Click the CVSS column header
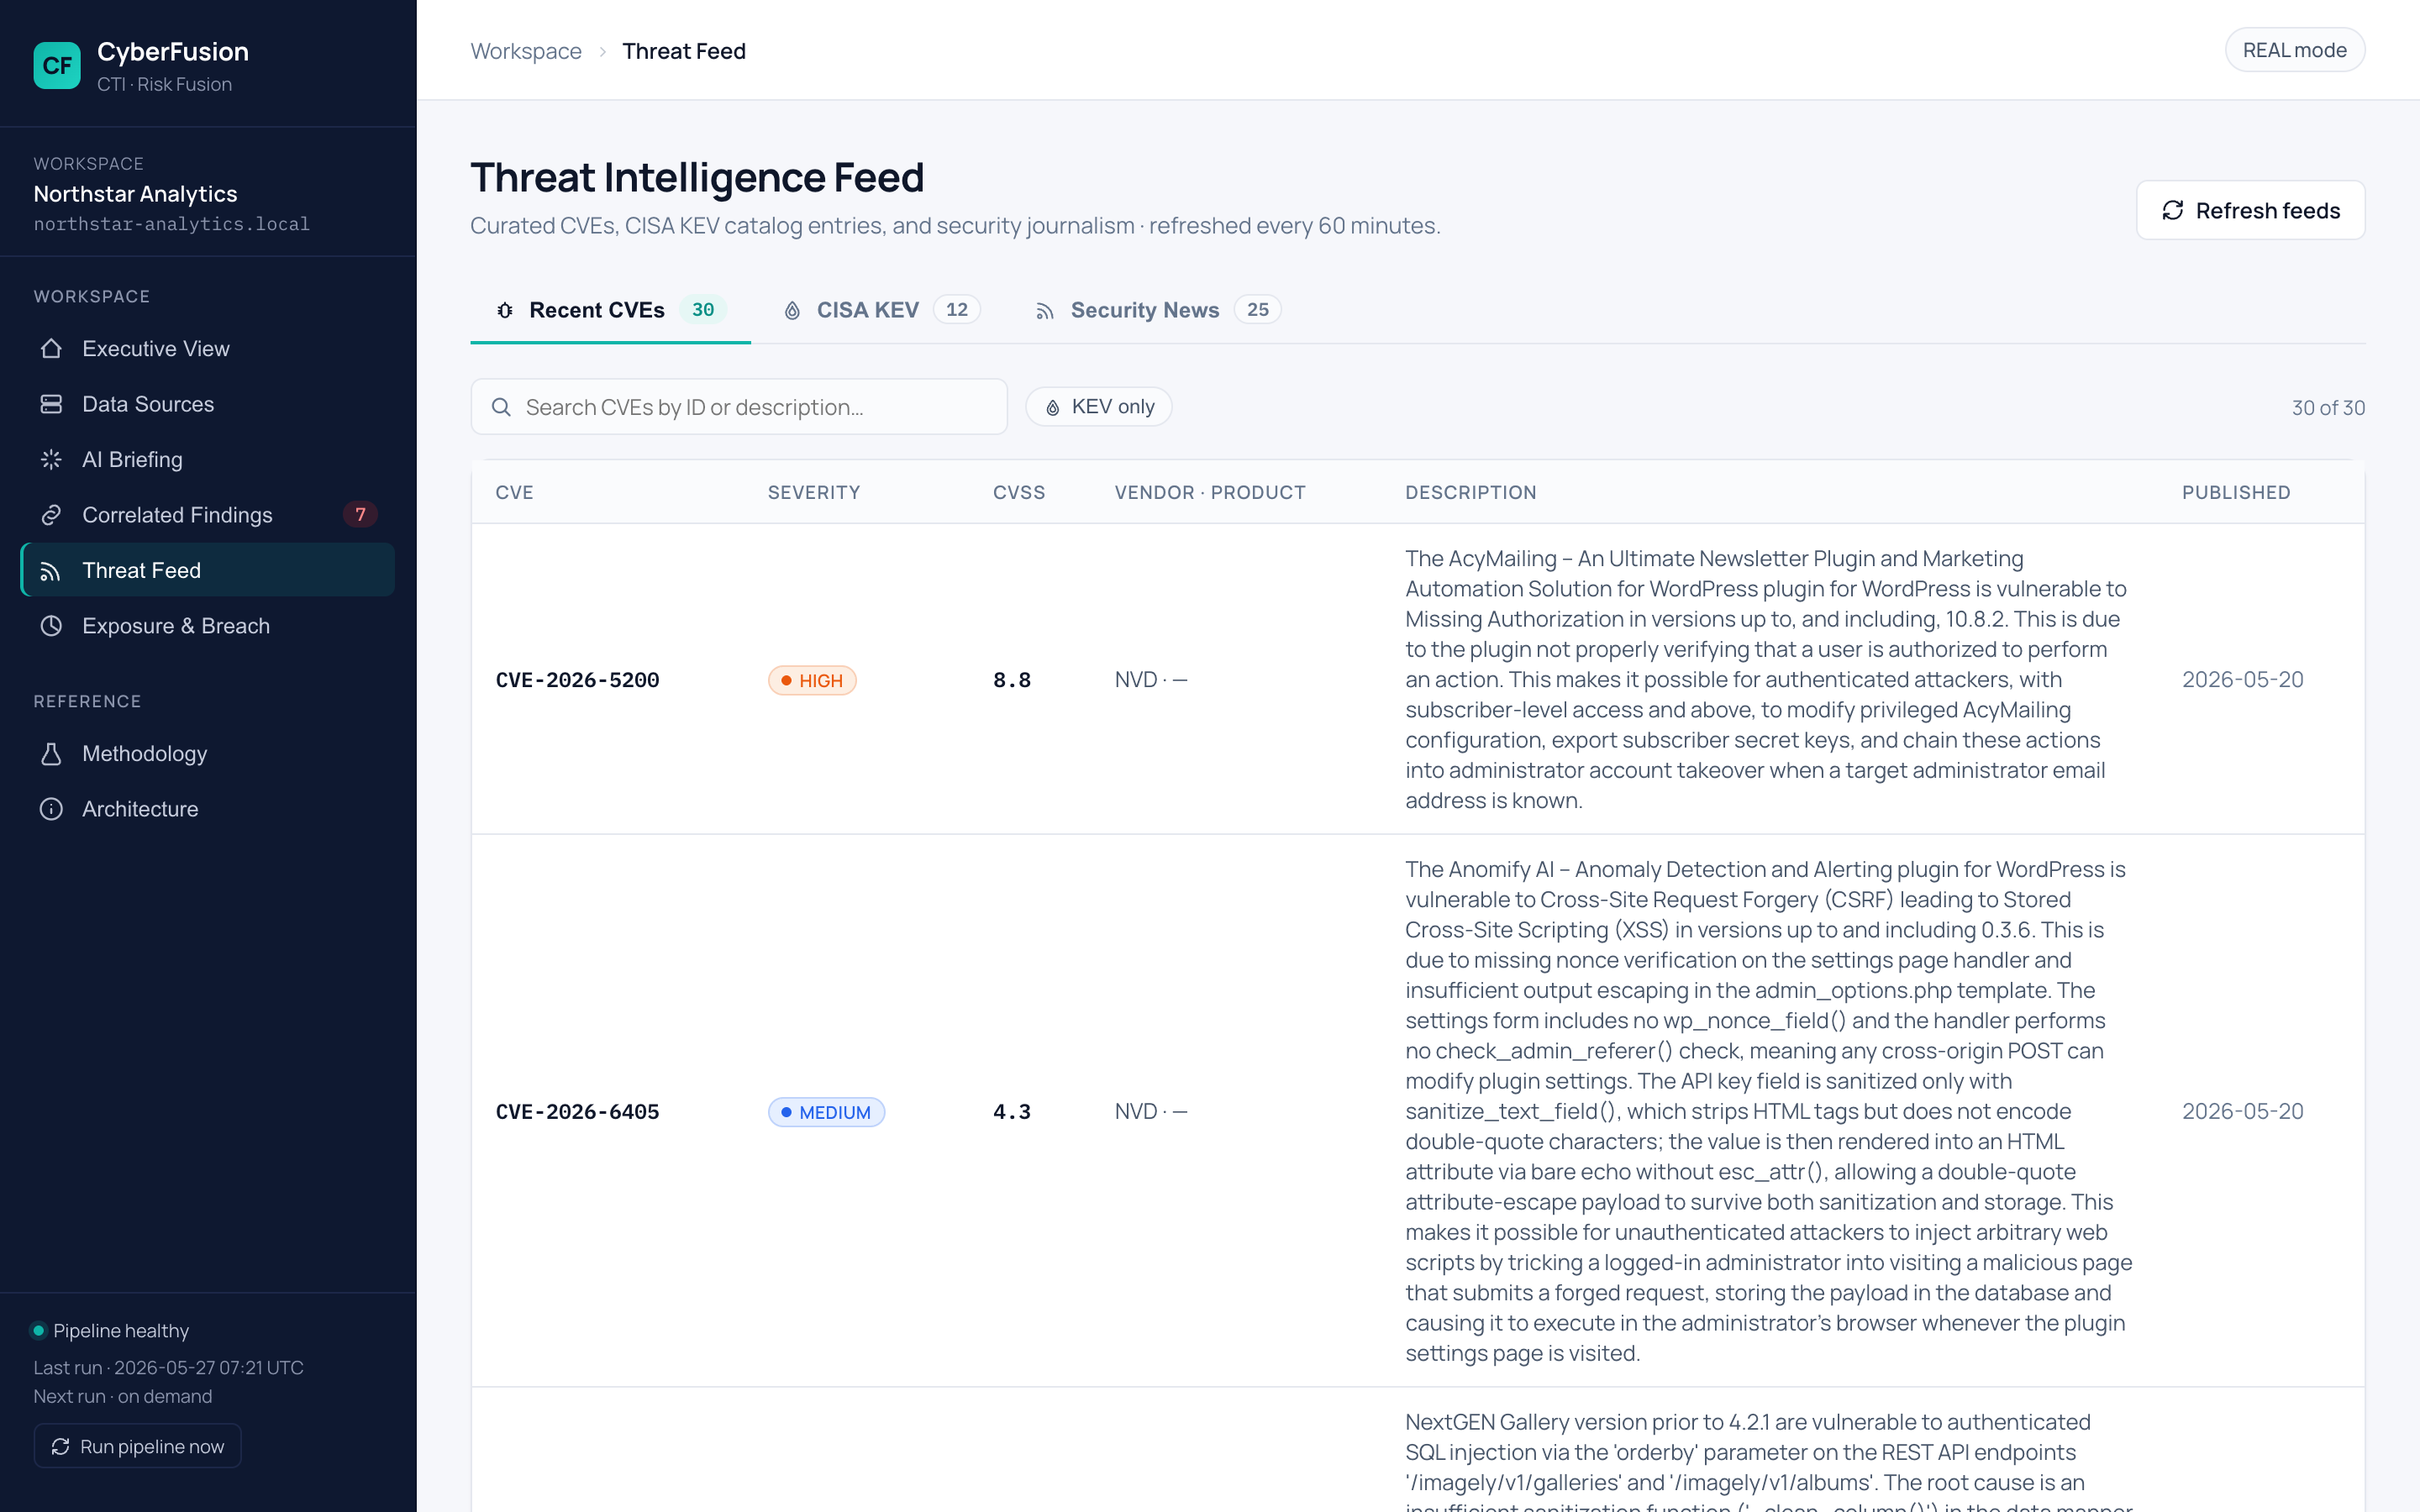Viewport: 2420px width, 1512px height. pyautogui.click(x=1019, y=493)
